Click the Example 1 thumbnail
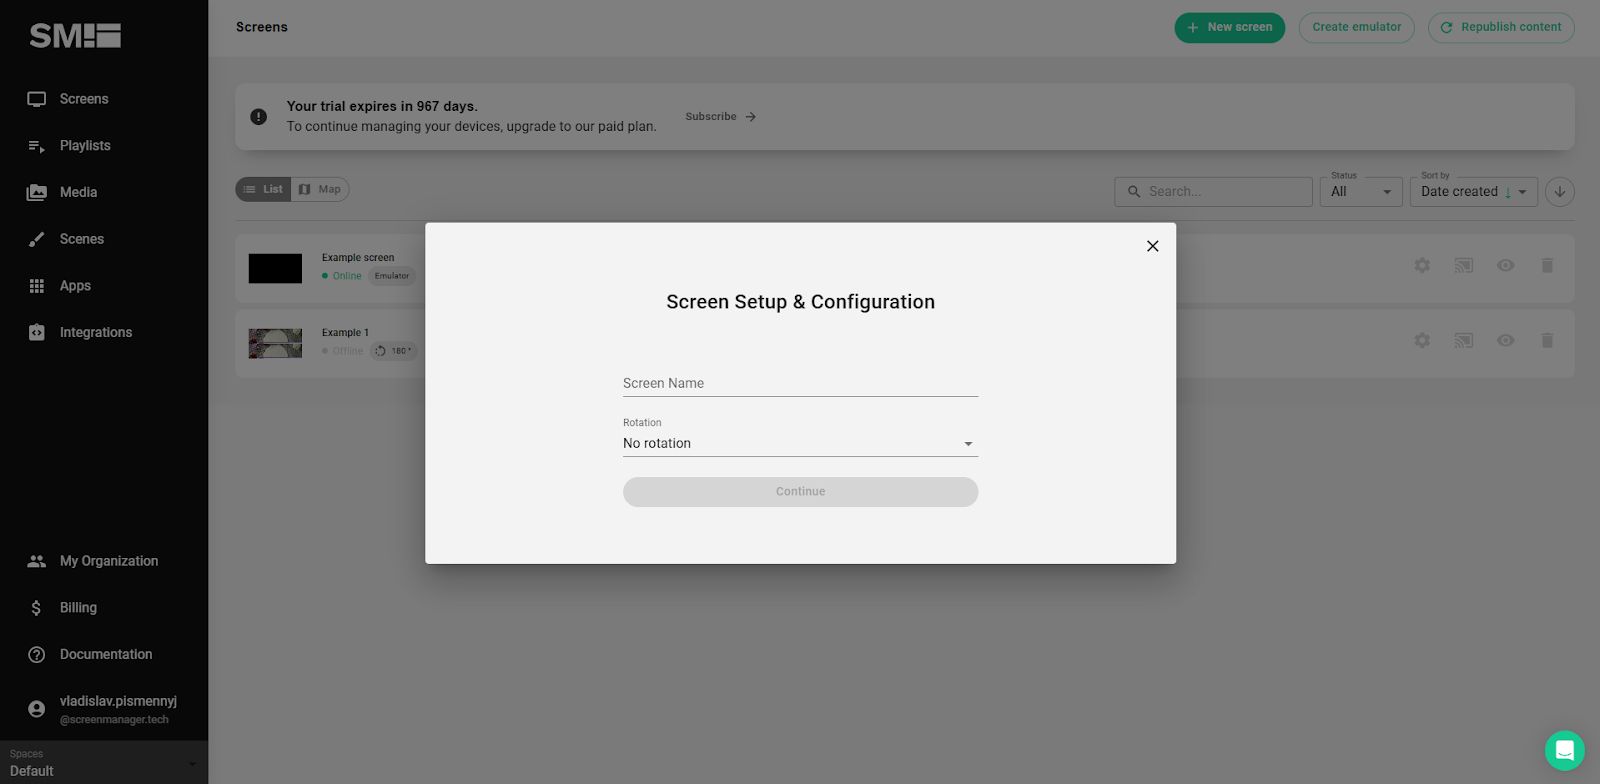Viewport: 1600px width, 784px height. tap(275, 343)
